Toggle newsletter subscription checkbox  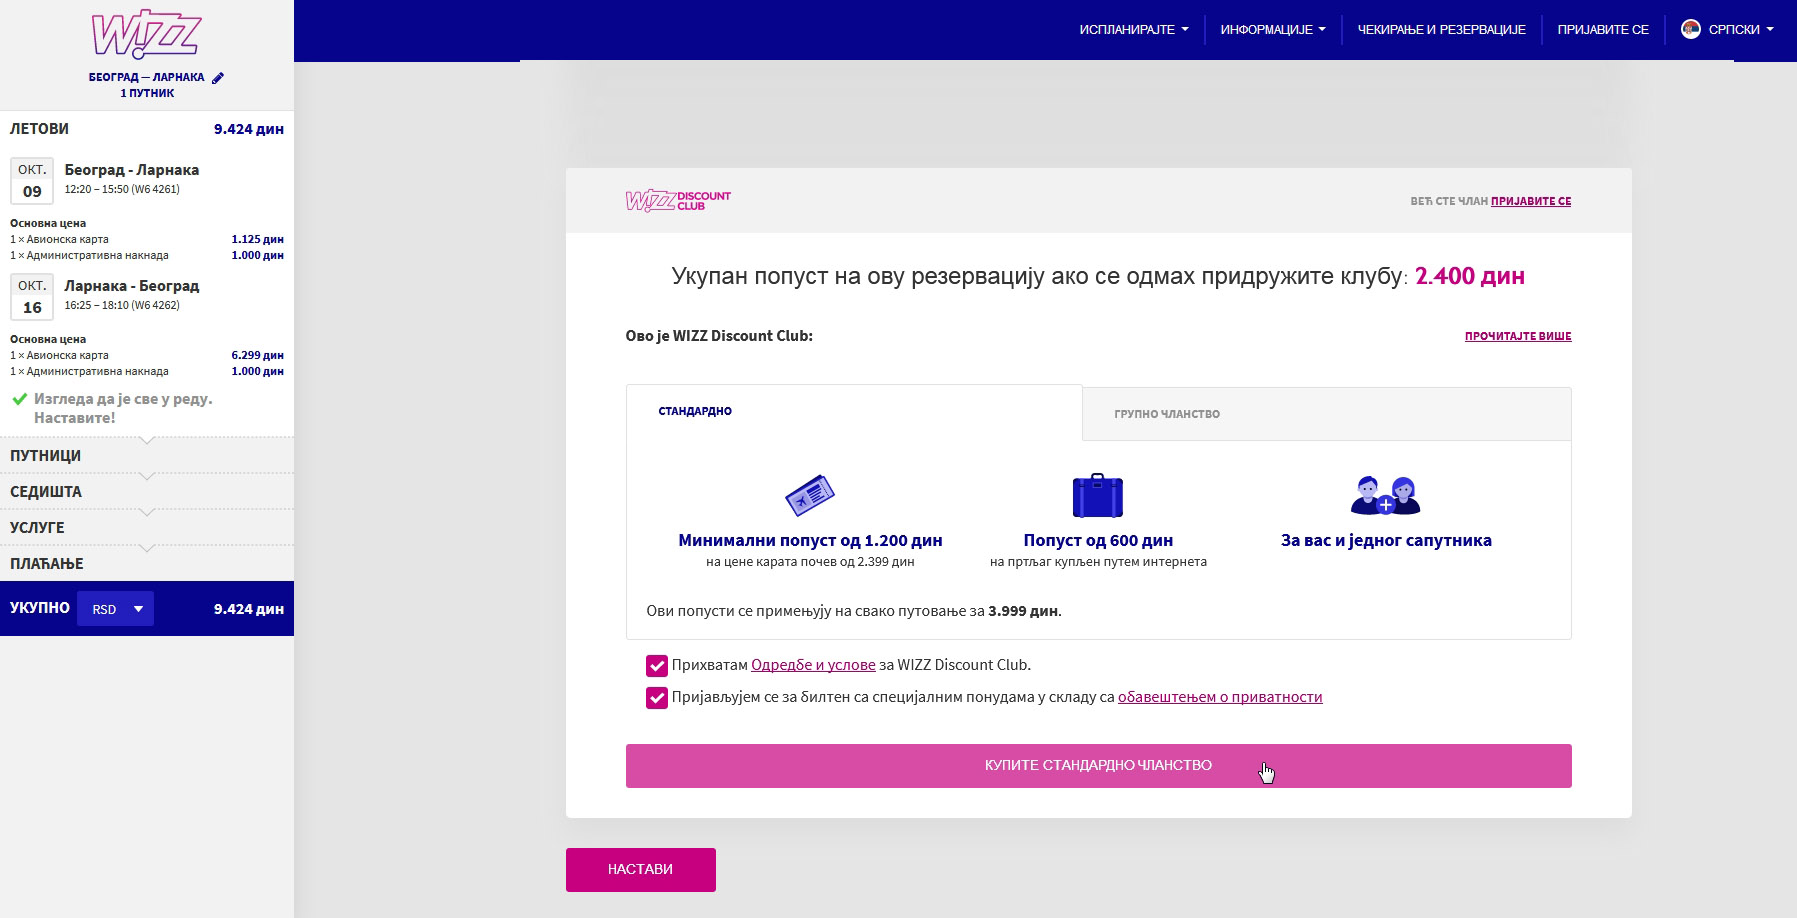click(657, 698)
